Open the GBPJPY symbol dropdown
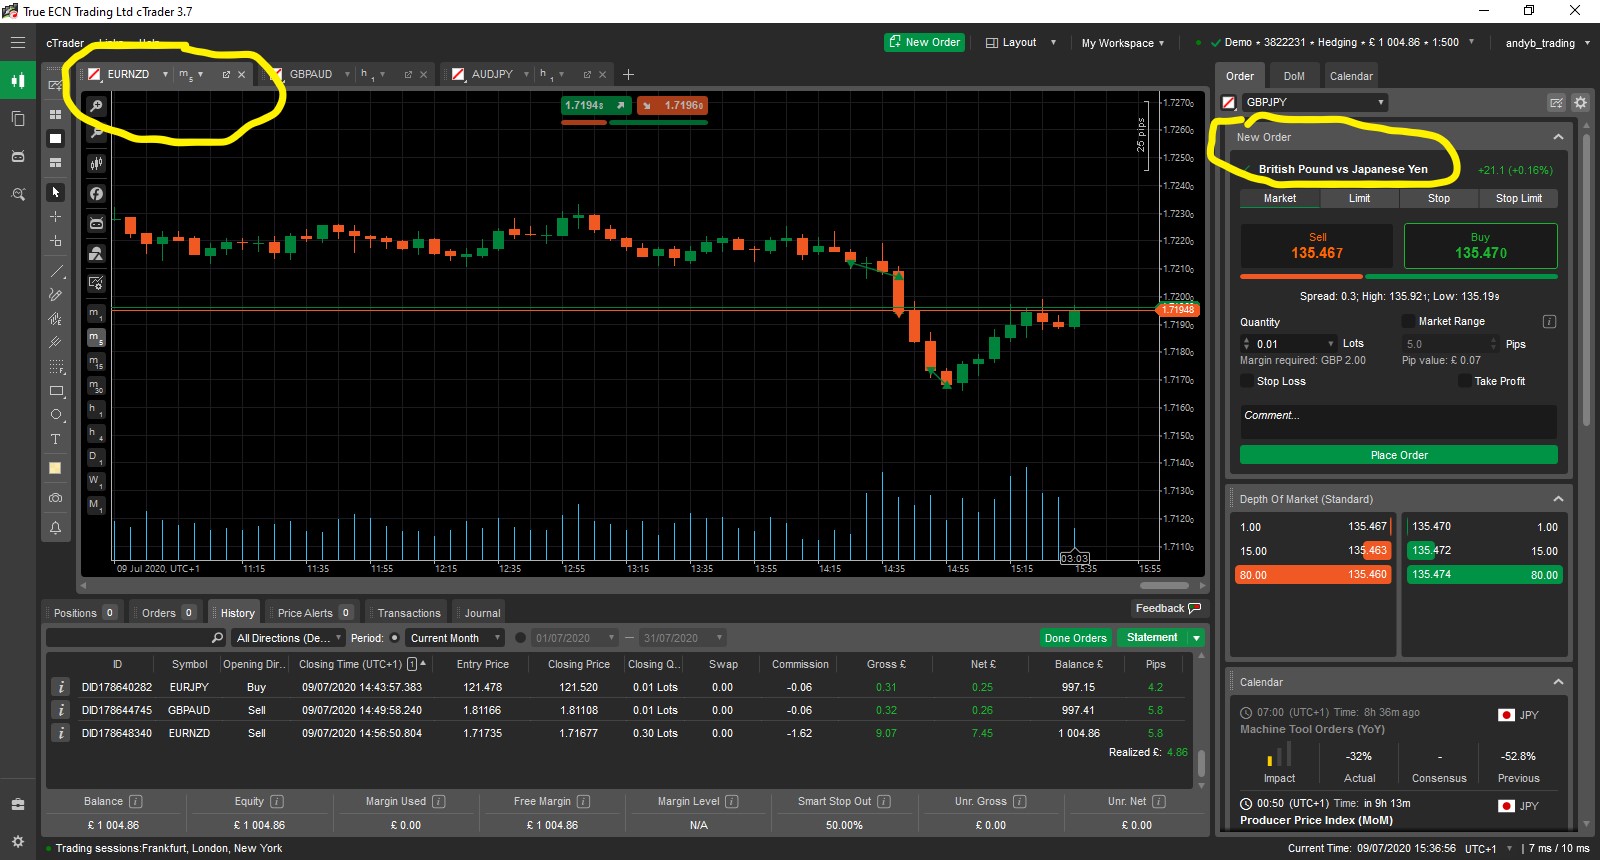 click(x=1315, y=102)
